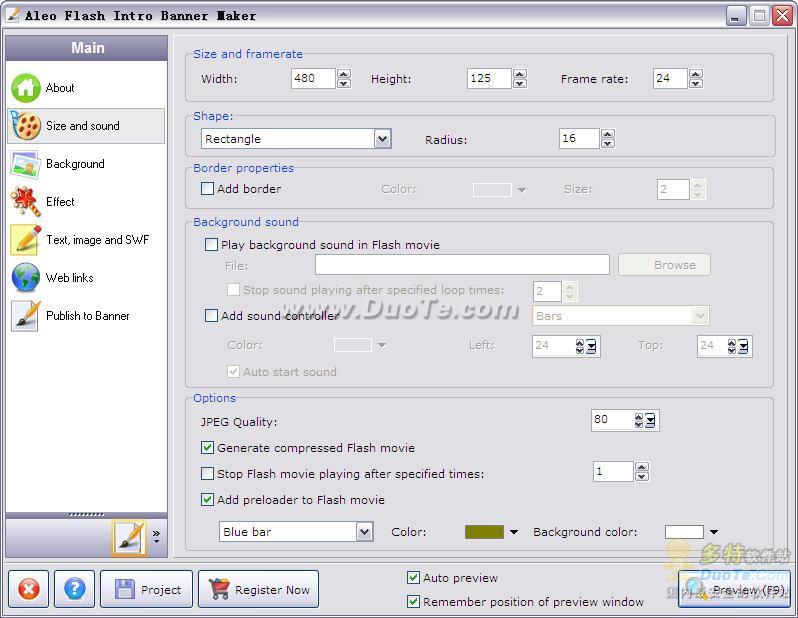Screen dimensions: 798x618
Task: Open preloader Color dropdown arrow
Action: pyautogui.click(x=514, y=532)
